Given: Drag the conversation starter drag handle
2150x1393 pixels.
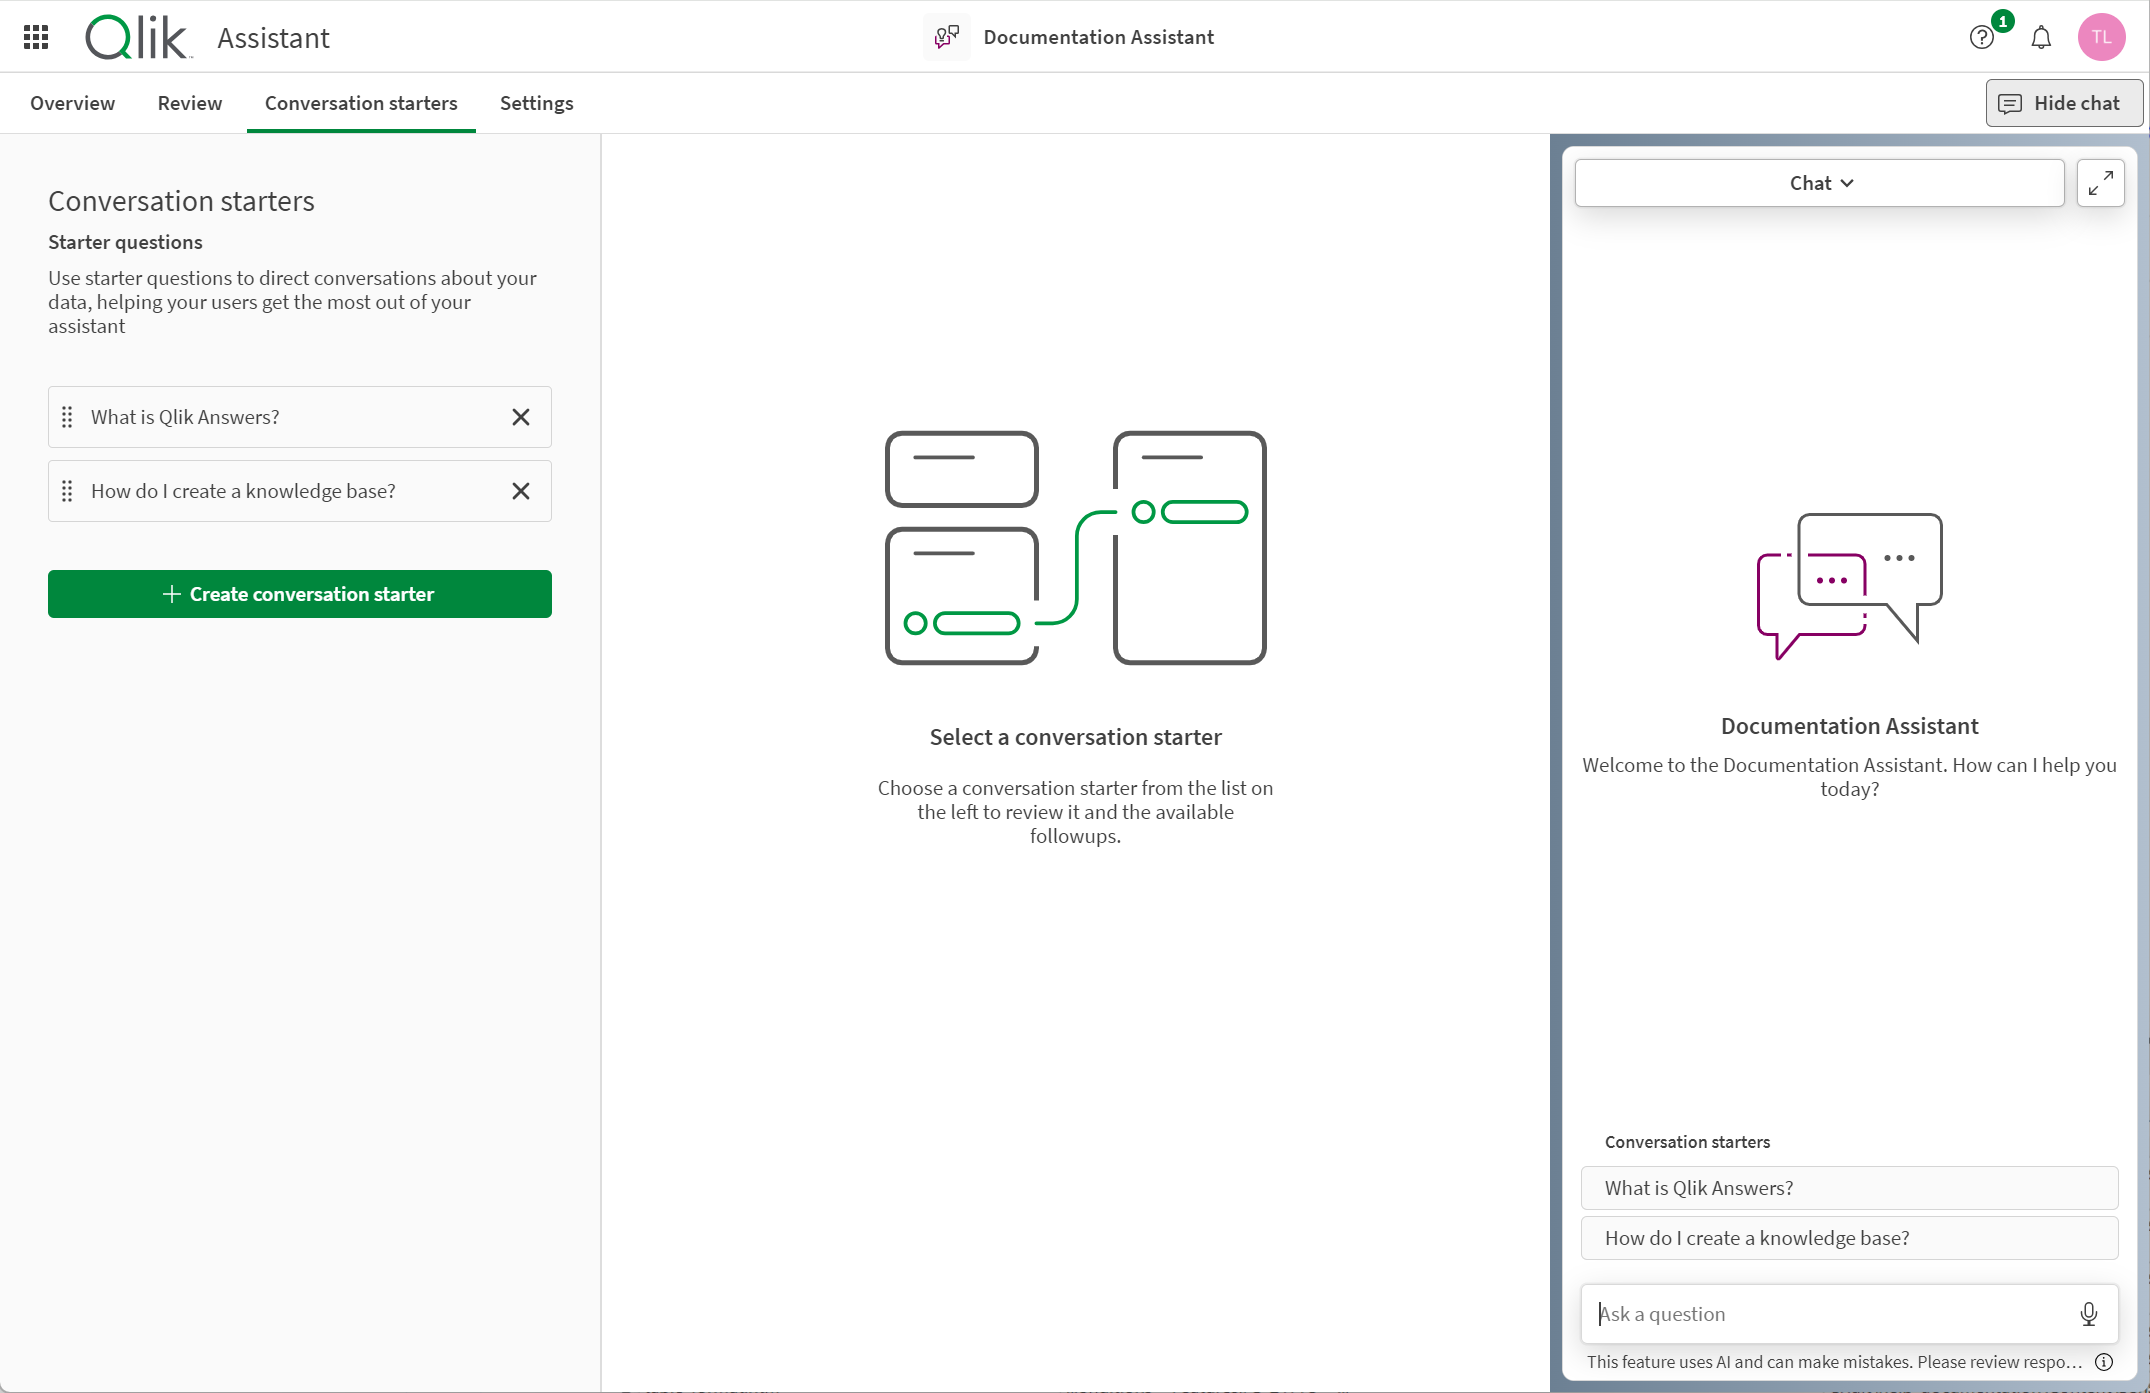Looking at the screenshot, I should tap(66, 417).
